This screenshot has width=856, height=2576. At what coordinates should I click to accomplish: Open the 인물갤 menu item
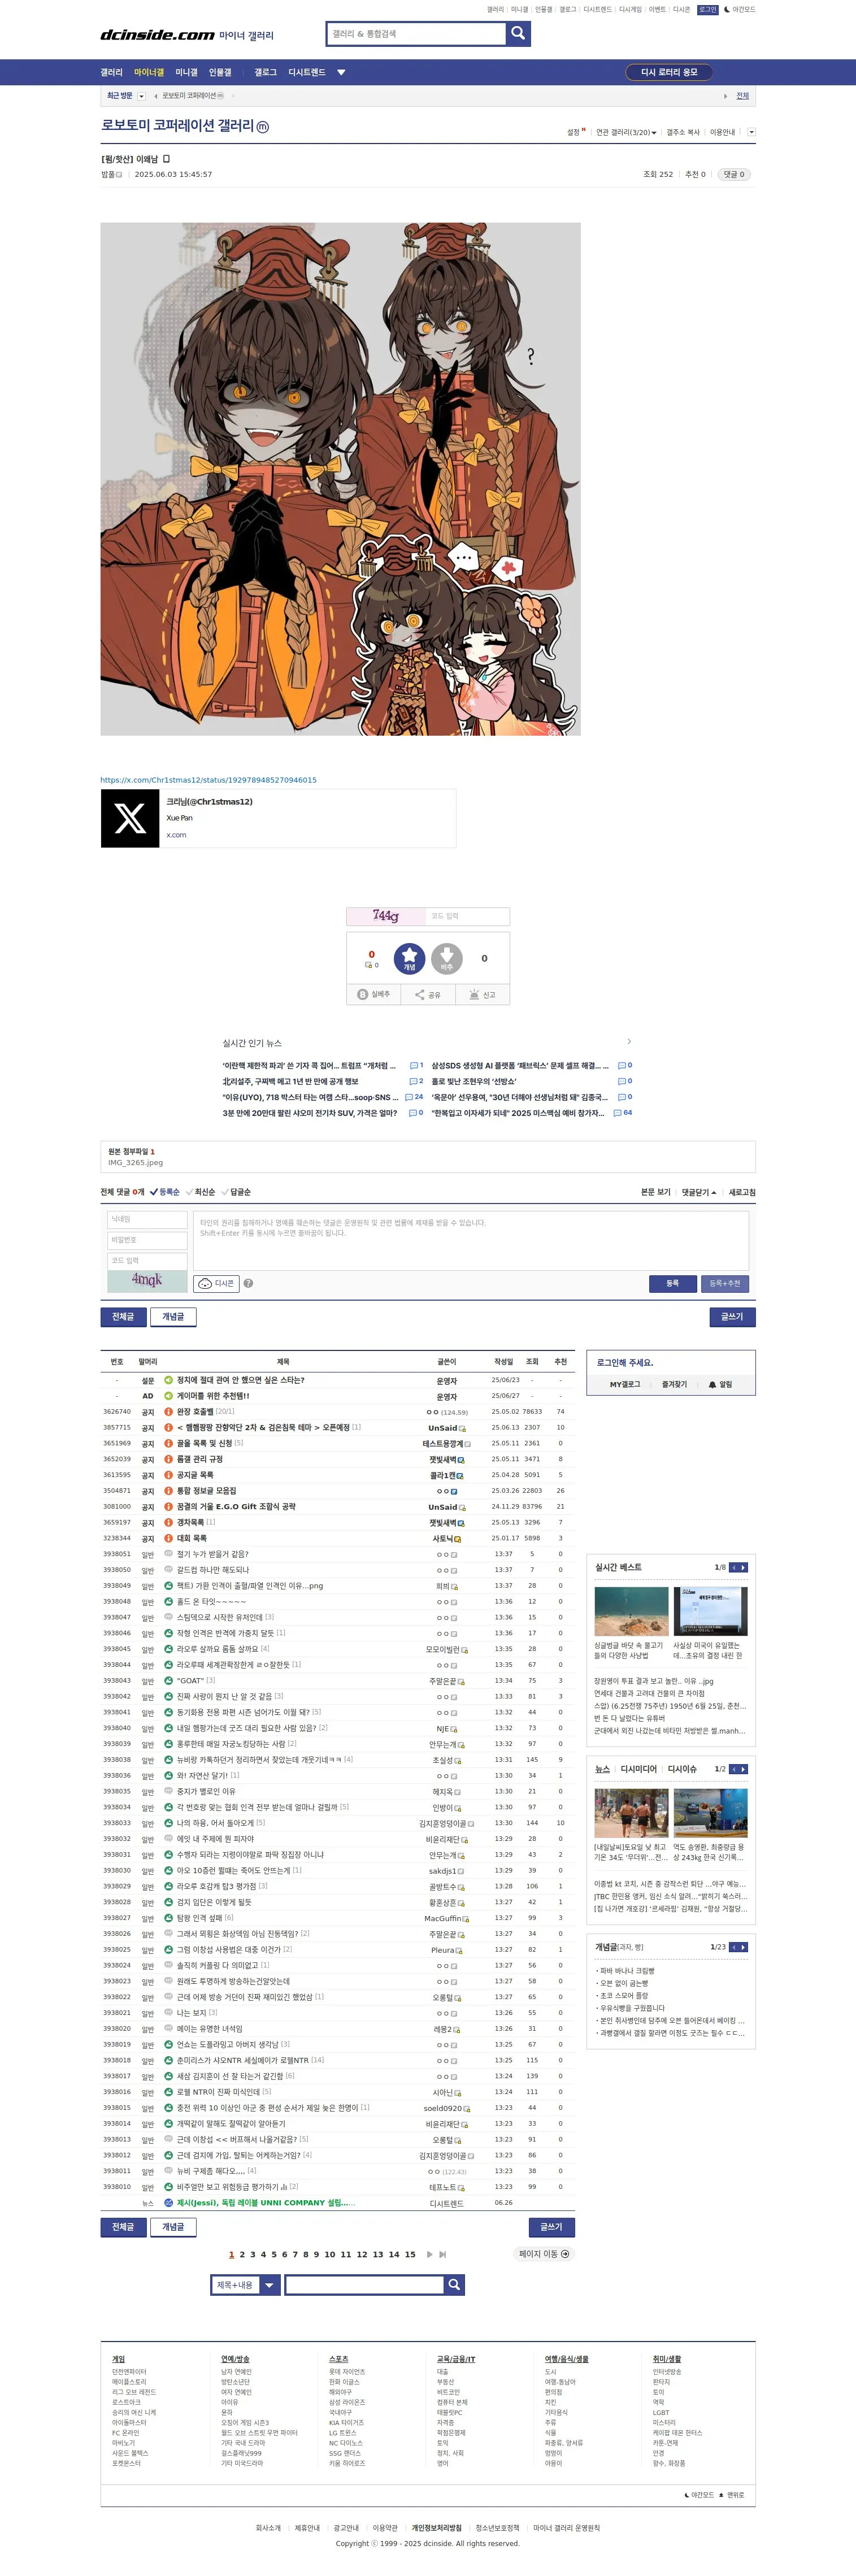coord(220,72)
